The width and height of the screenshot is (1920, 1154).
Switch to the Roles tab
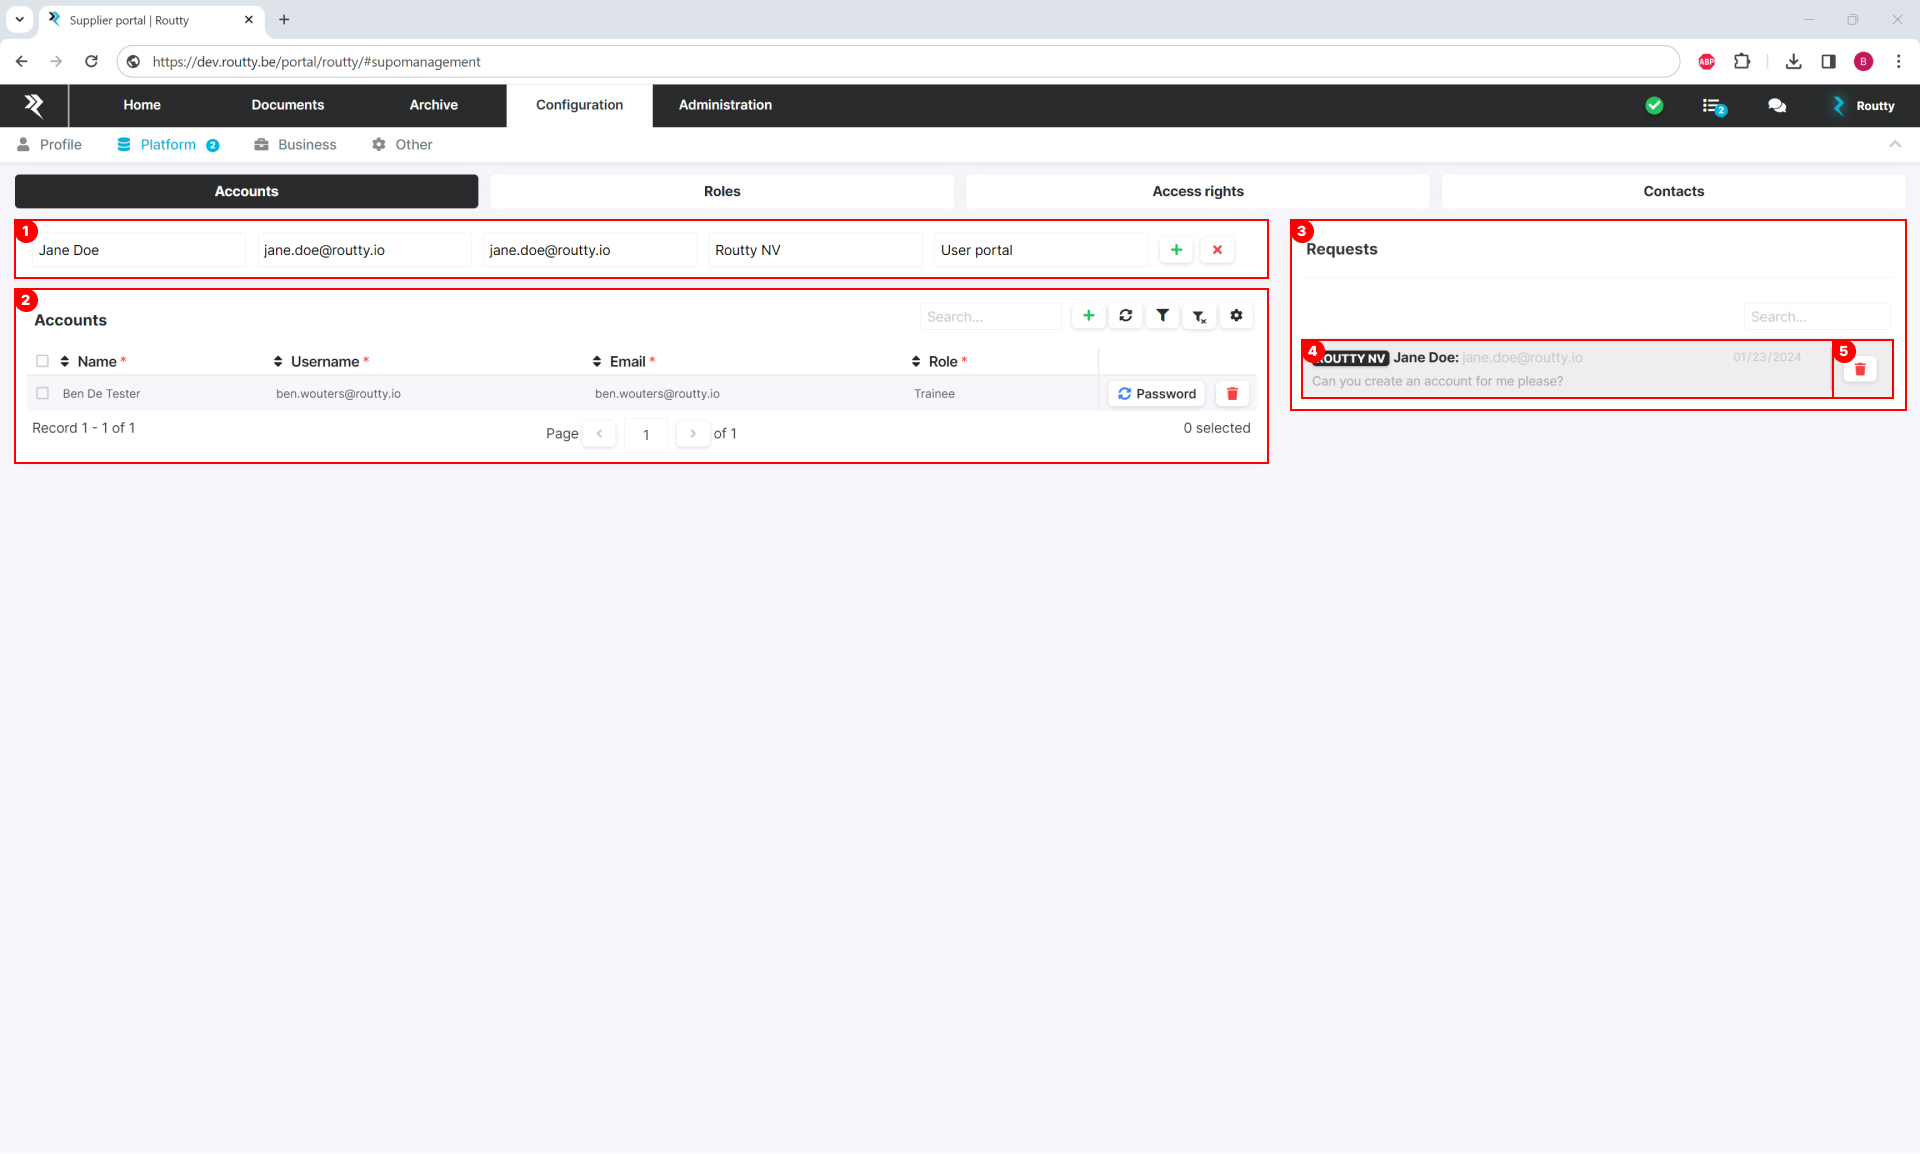[721, 192]
